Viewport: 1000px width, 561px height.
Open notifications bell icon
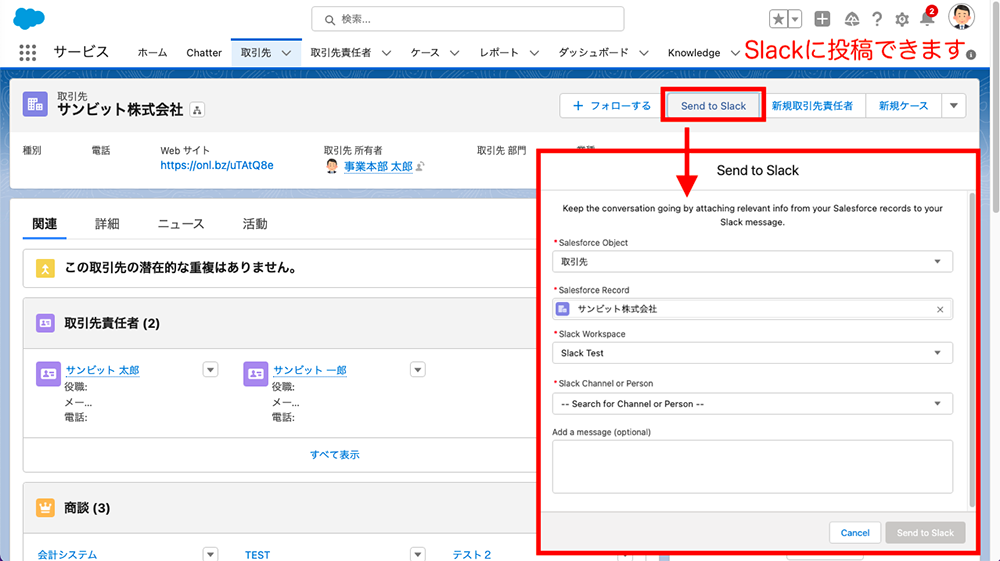[x=927, y=18]
